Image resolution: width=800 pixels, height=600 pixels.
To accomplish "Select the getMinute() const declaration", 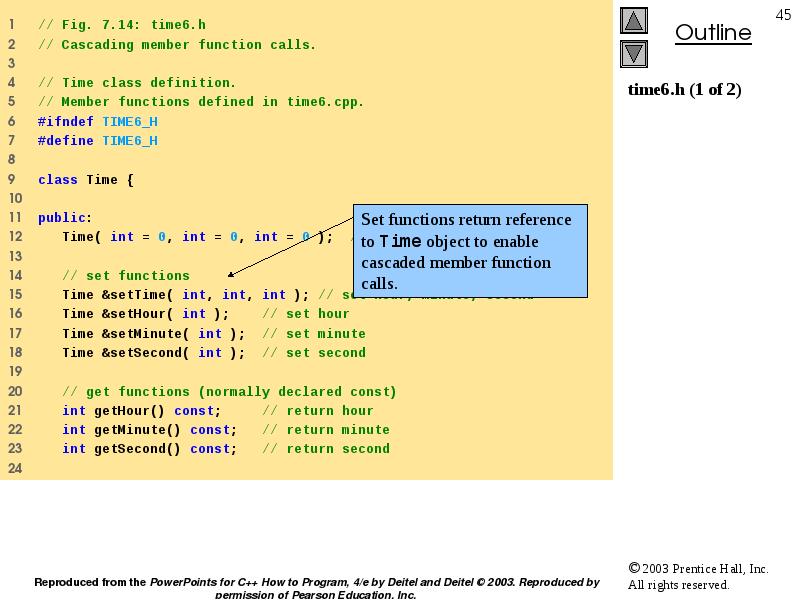I will tap(149, 430).
